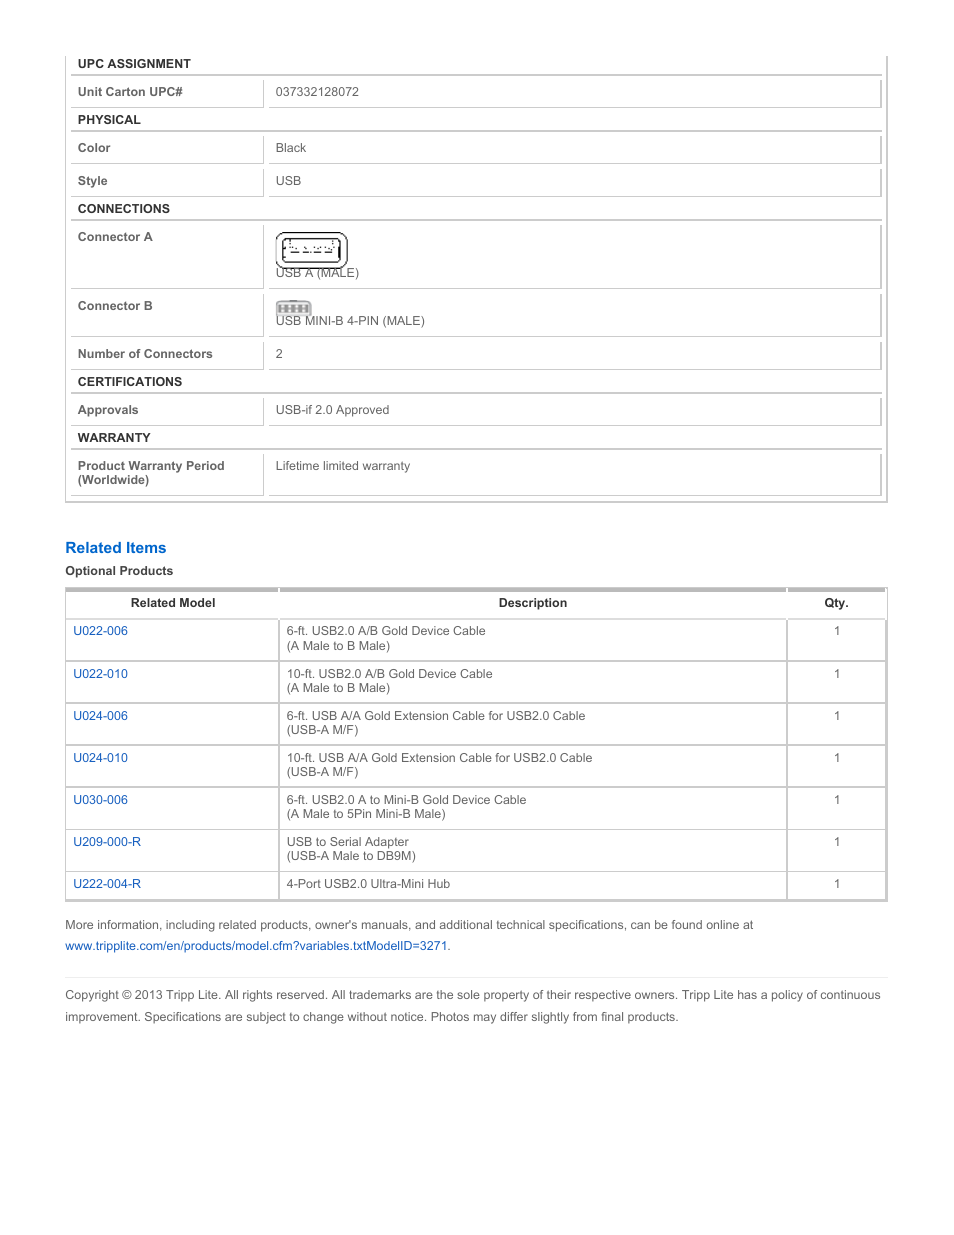Open the U024-006 related model link

point(100,716)
